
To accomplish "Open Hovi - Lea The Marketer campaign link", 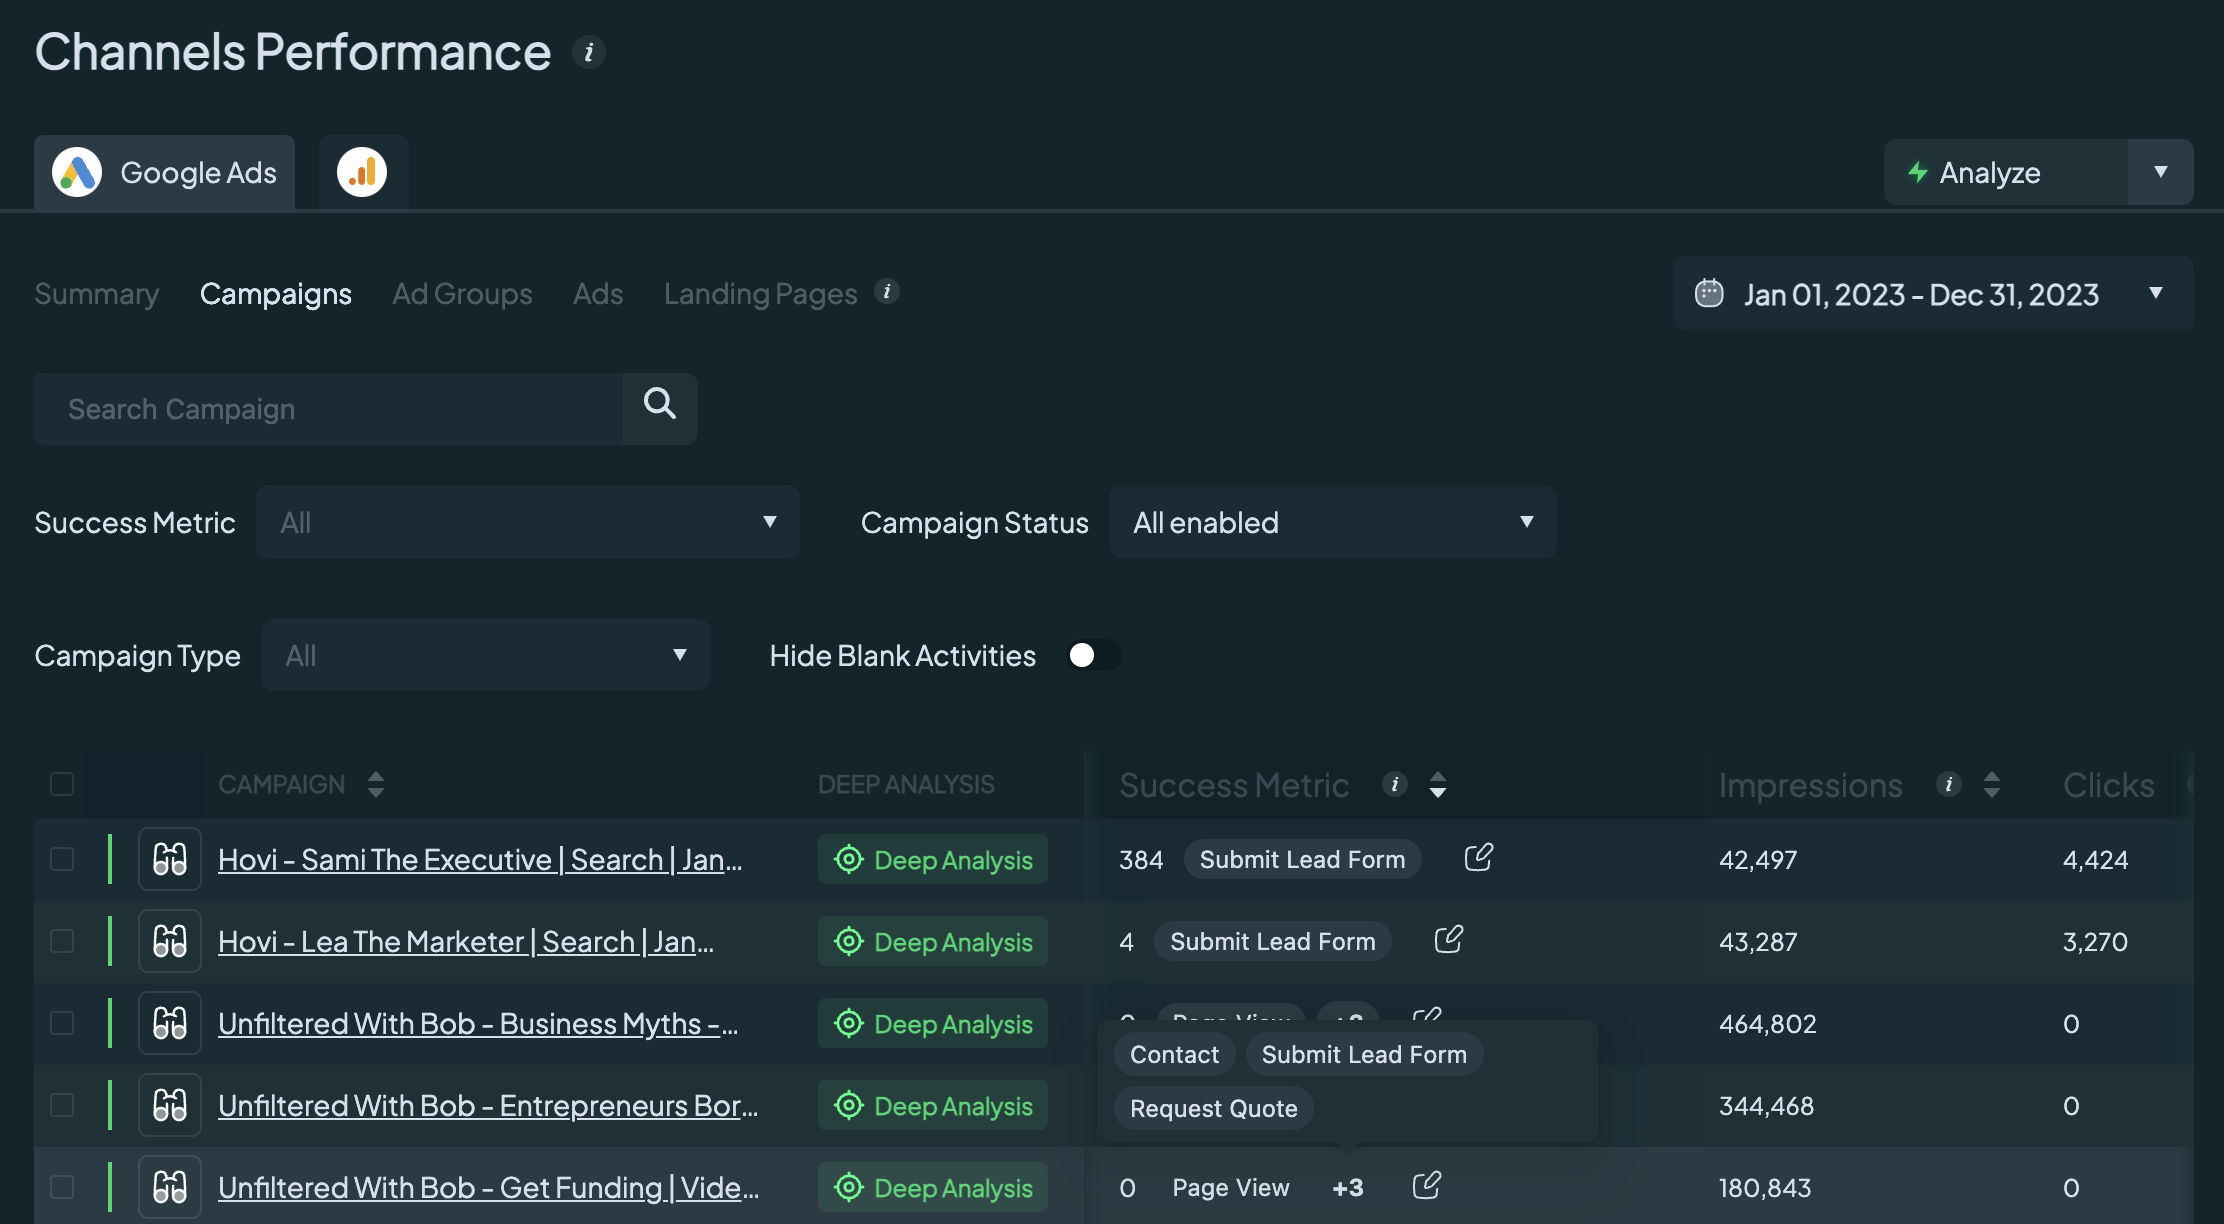I will pyautogui.click(x=466, y=942).
